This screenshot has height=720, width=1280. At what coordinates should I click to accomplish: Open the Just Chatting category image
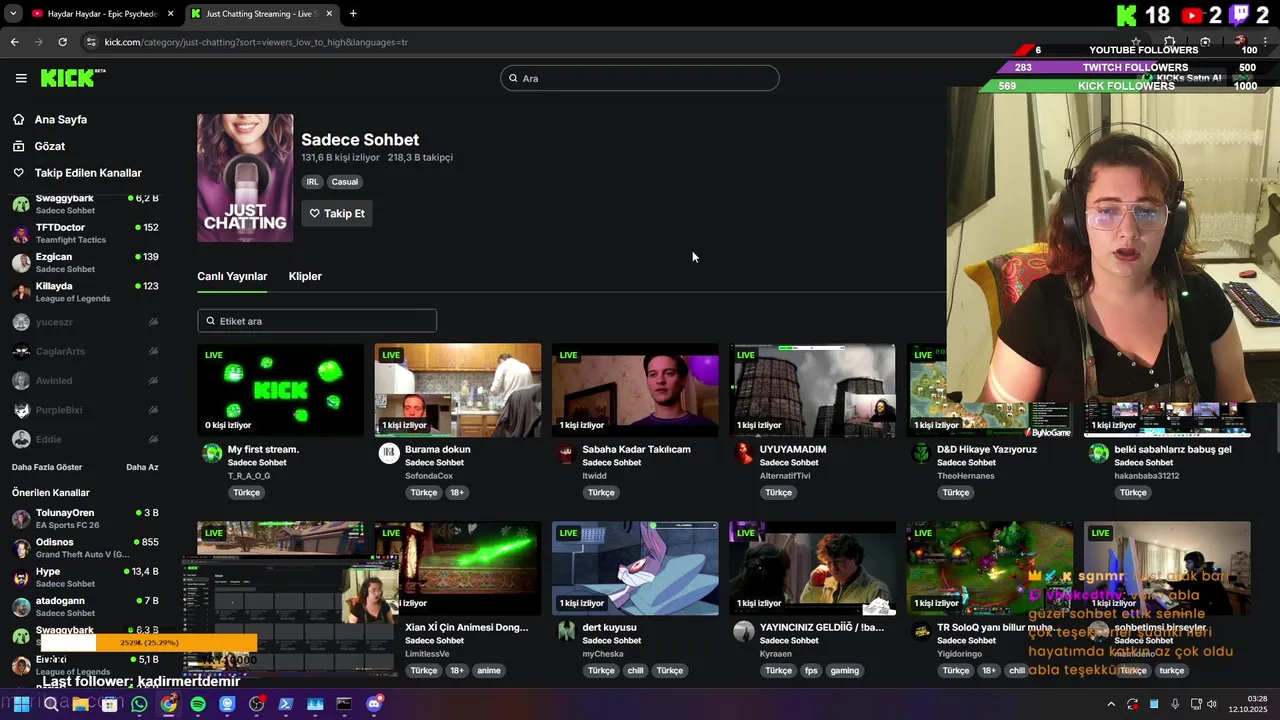point(245,177)
